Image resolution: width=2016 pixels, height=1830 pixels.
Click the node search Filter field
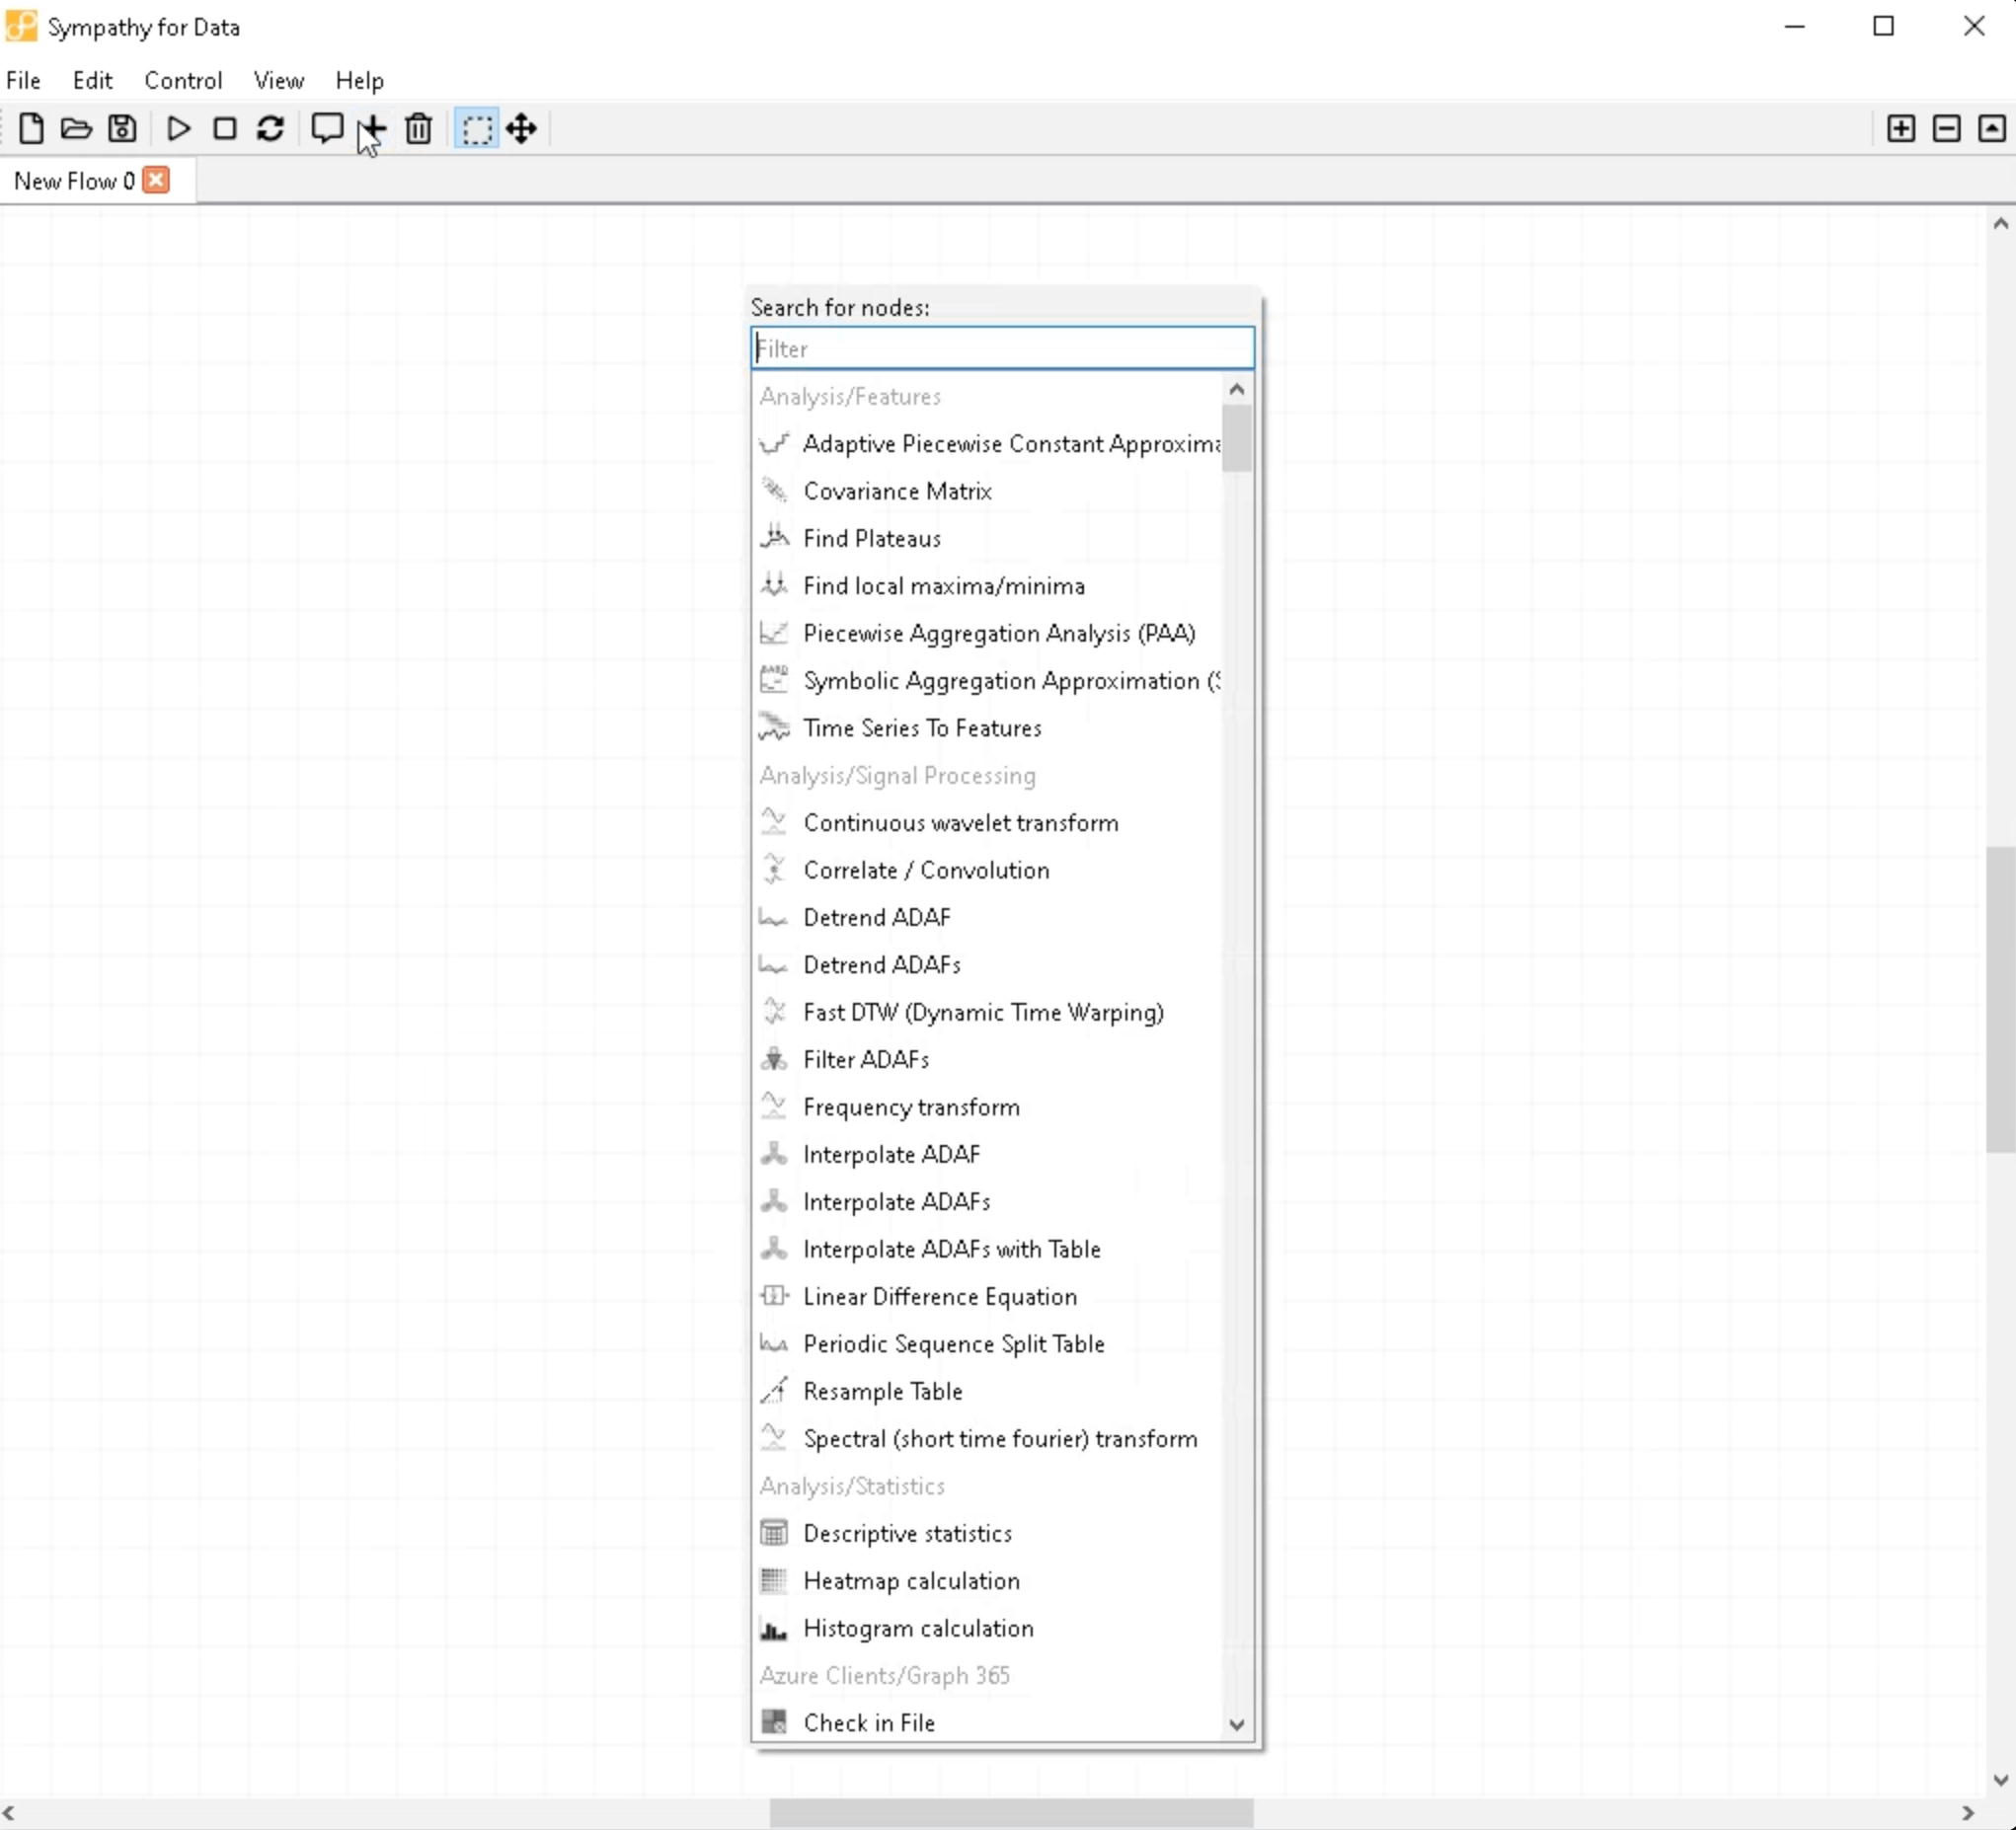(x=1002, y=349)
